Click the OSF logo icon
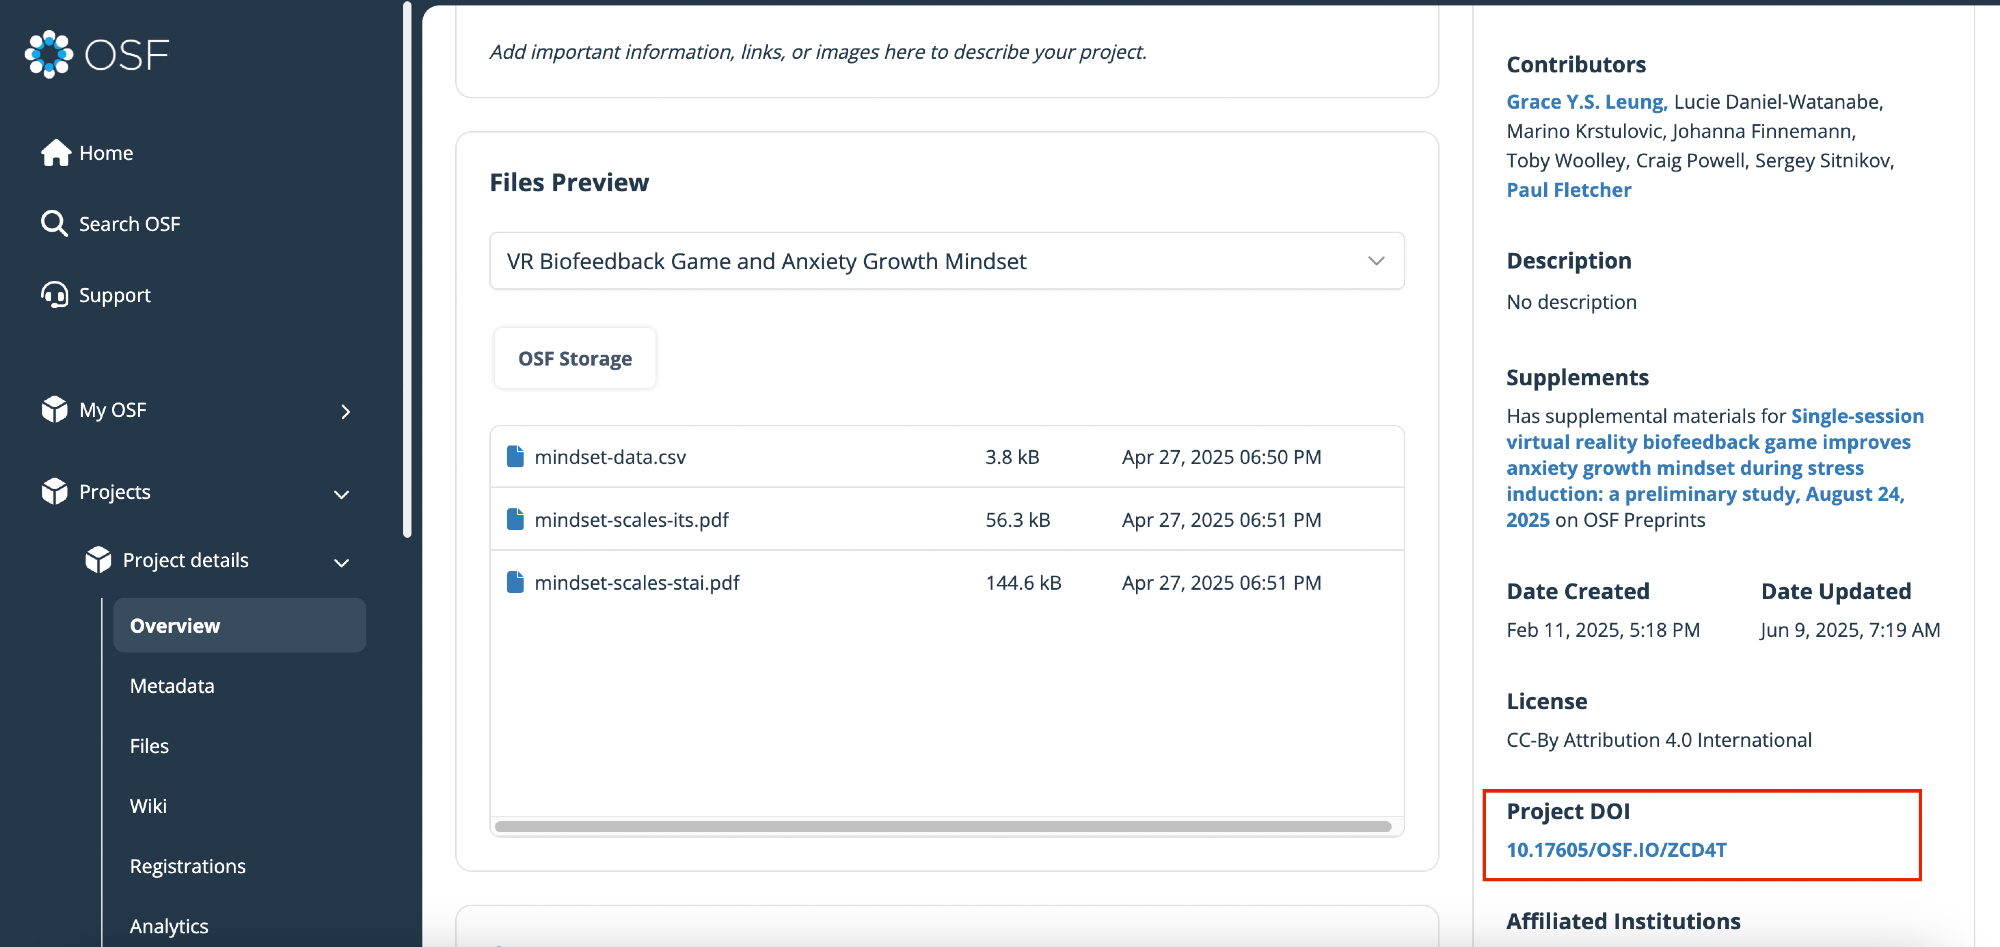 [x=49, y=54]
